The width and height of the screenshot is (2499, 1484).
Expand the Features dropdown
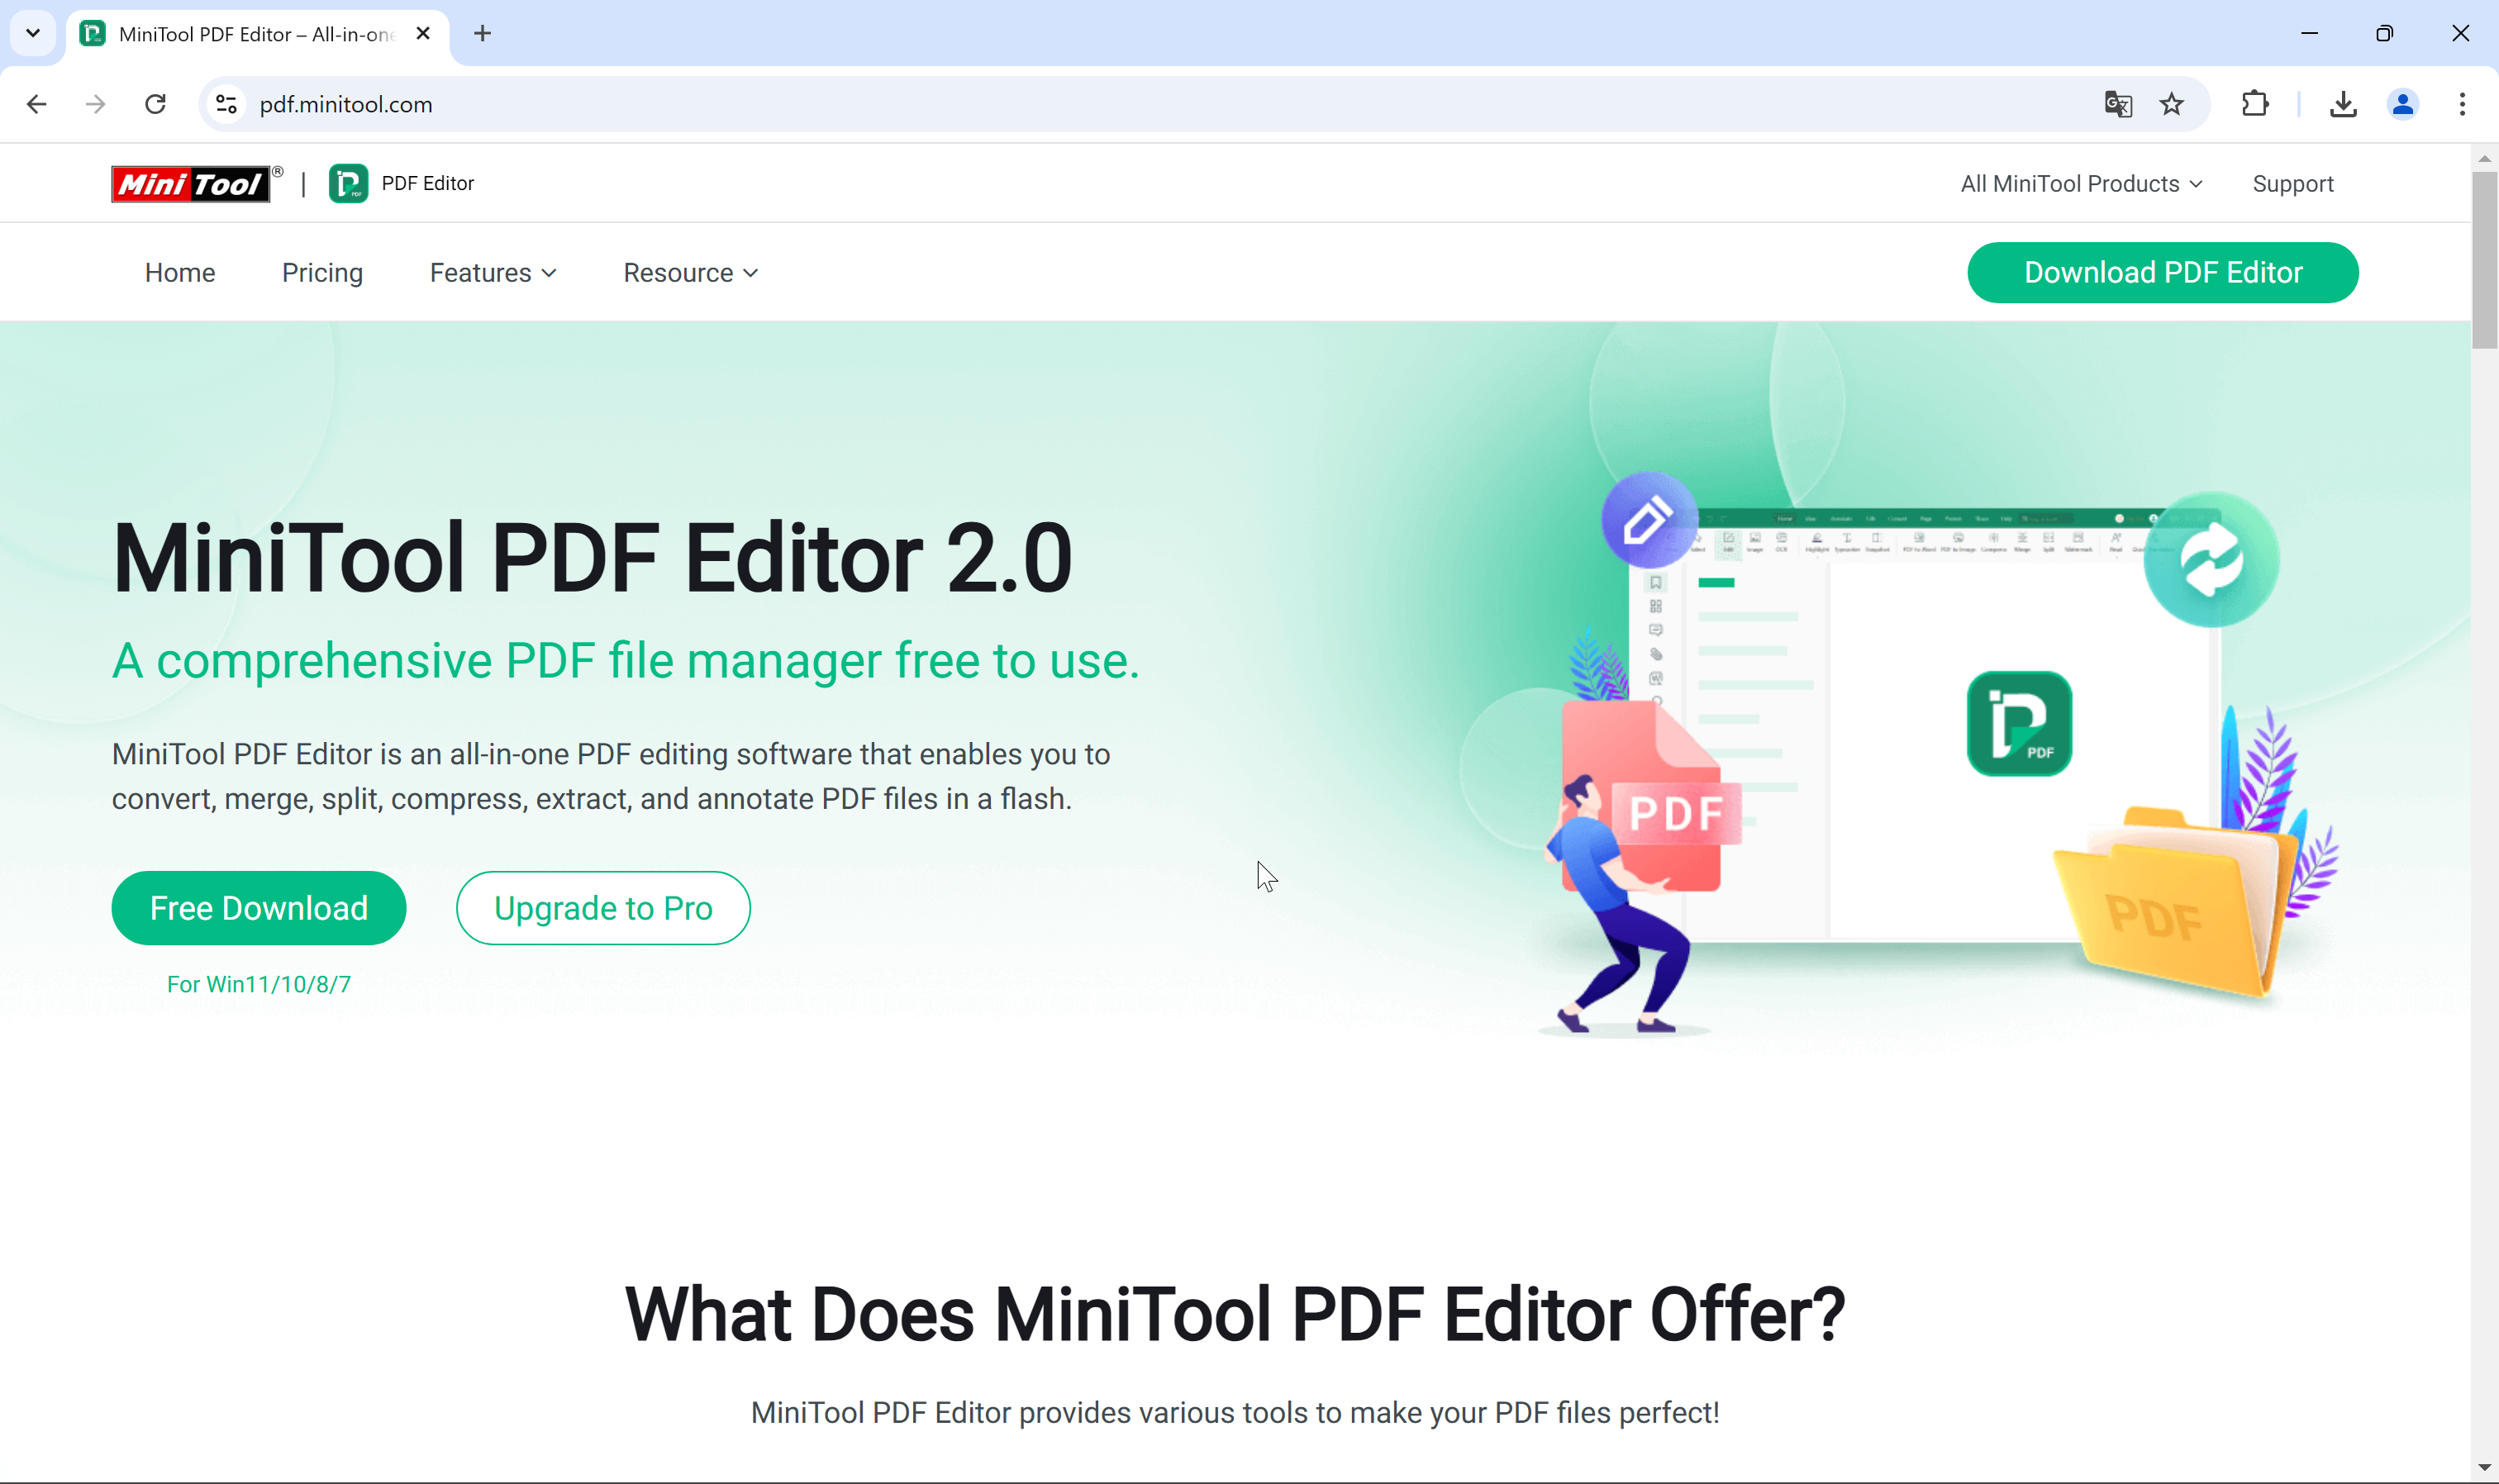(492, 272)
